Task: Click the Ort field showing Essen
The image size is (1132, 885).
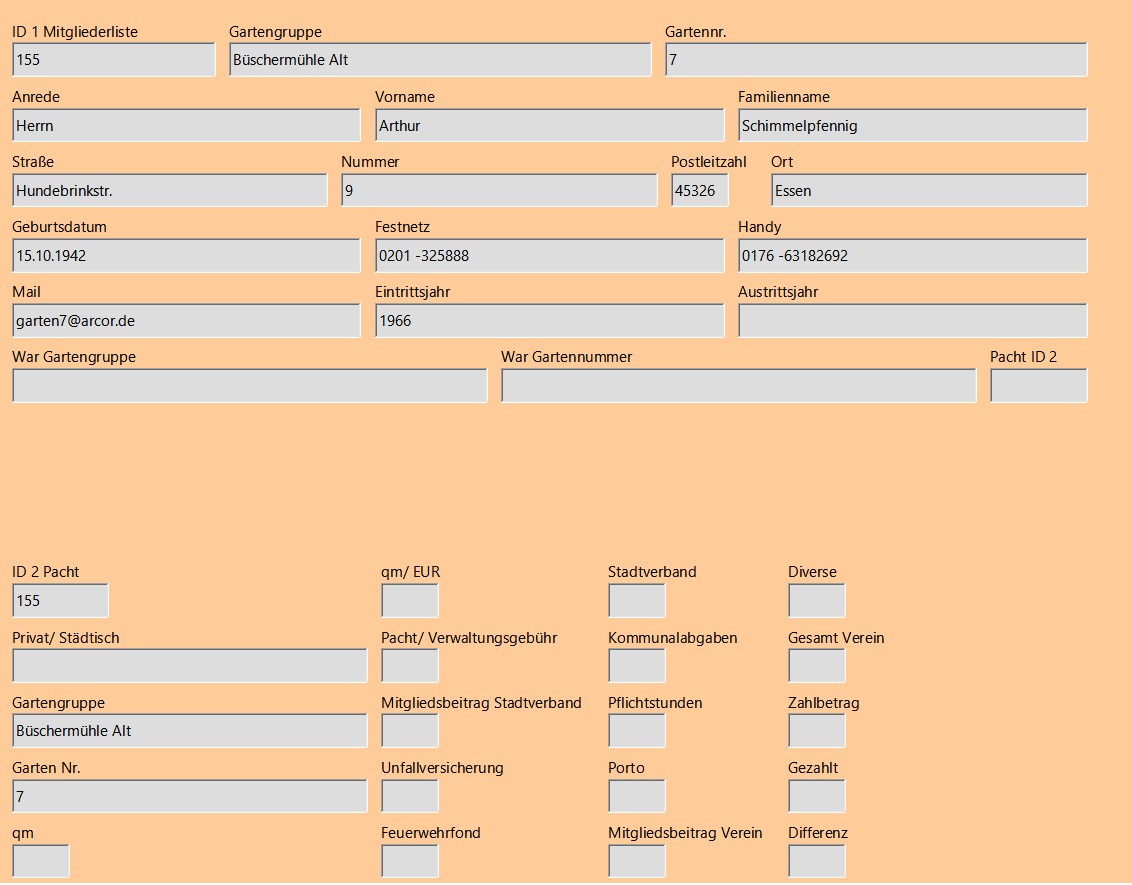Action: tap(928, 190)
